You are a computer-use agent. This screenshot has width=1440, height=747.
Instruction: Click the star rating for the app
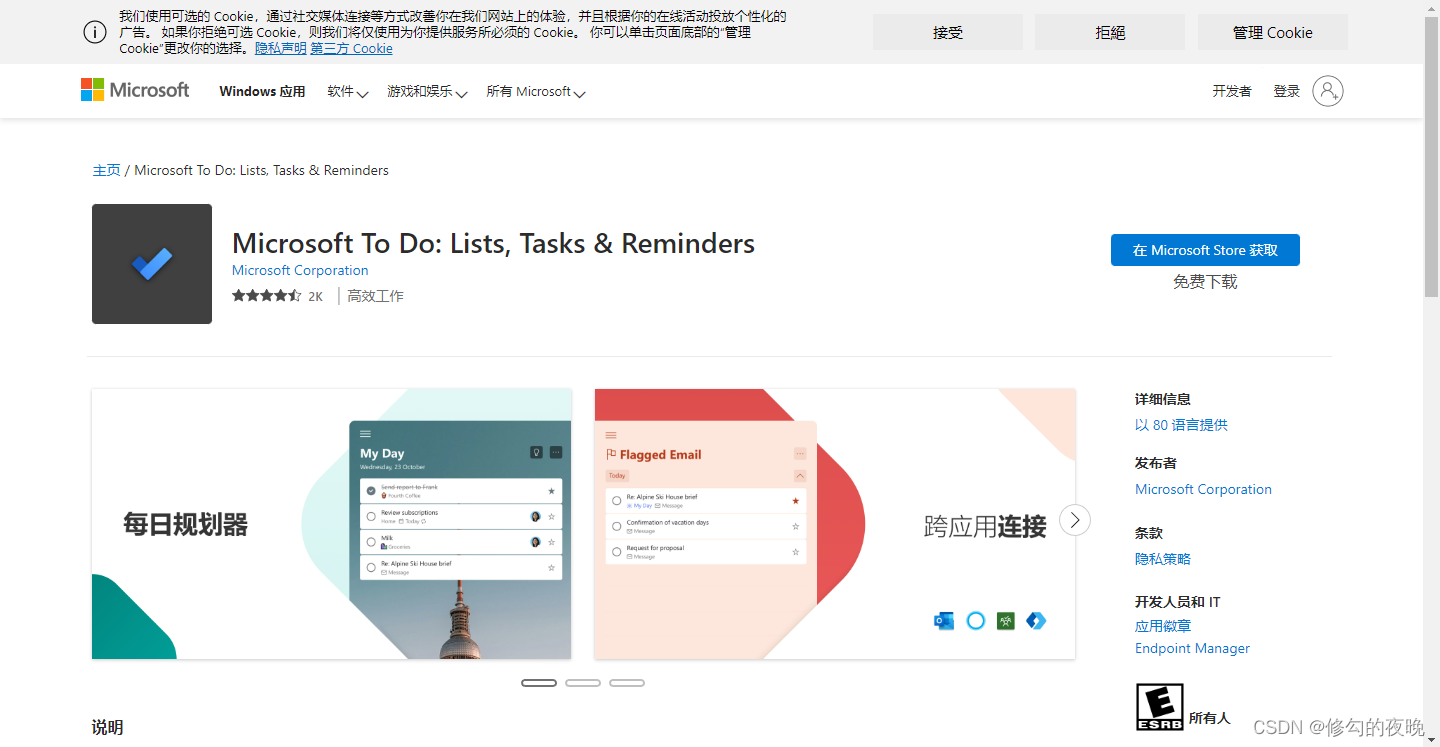(266, 296)
